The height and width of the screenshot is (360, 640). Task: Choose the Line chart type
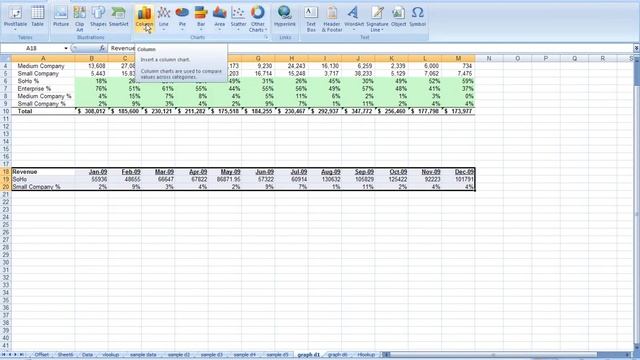pos(164,18)
